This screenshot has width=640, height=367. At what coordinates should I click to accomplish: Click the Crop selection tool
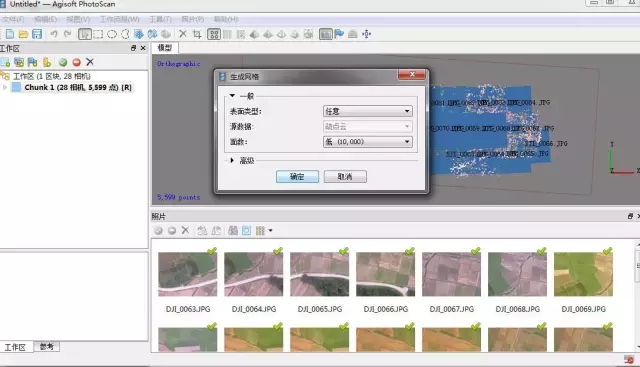click(197, 34)
